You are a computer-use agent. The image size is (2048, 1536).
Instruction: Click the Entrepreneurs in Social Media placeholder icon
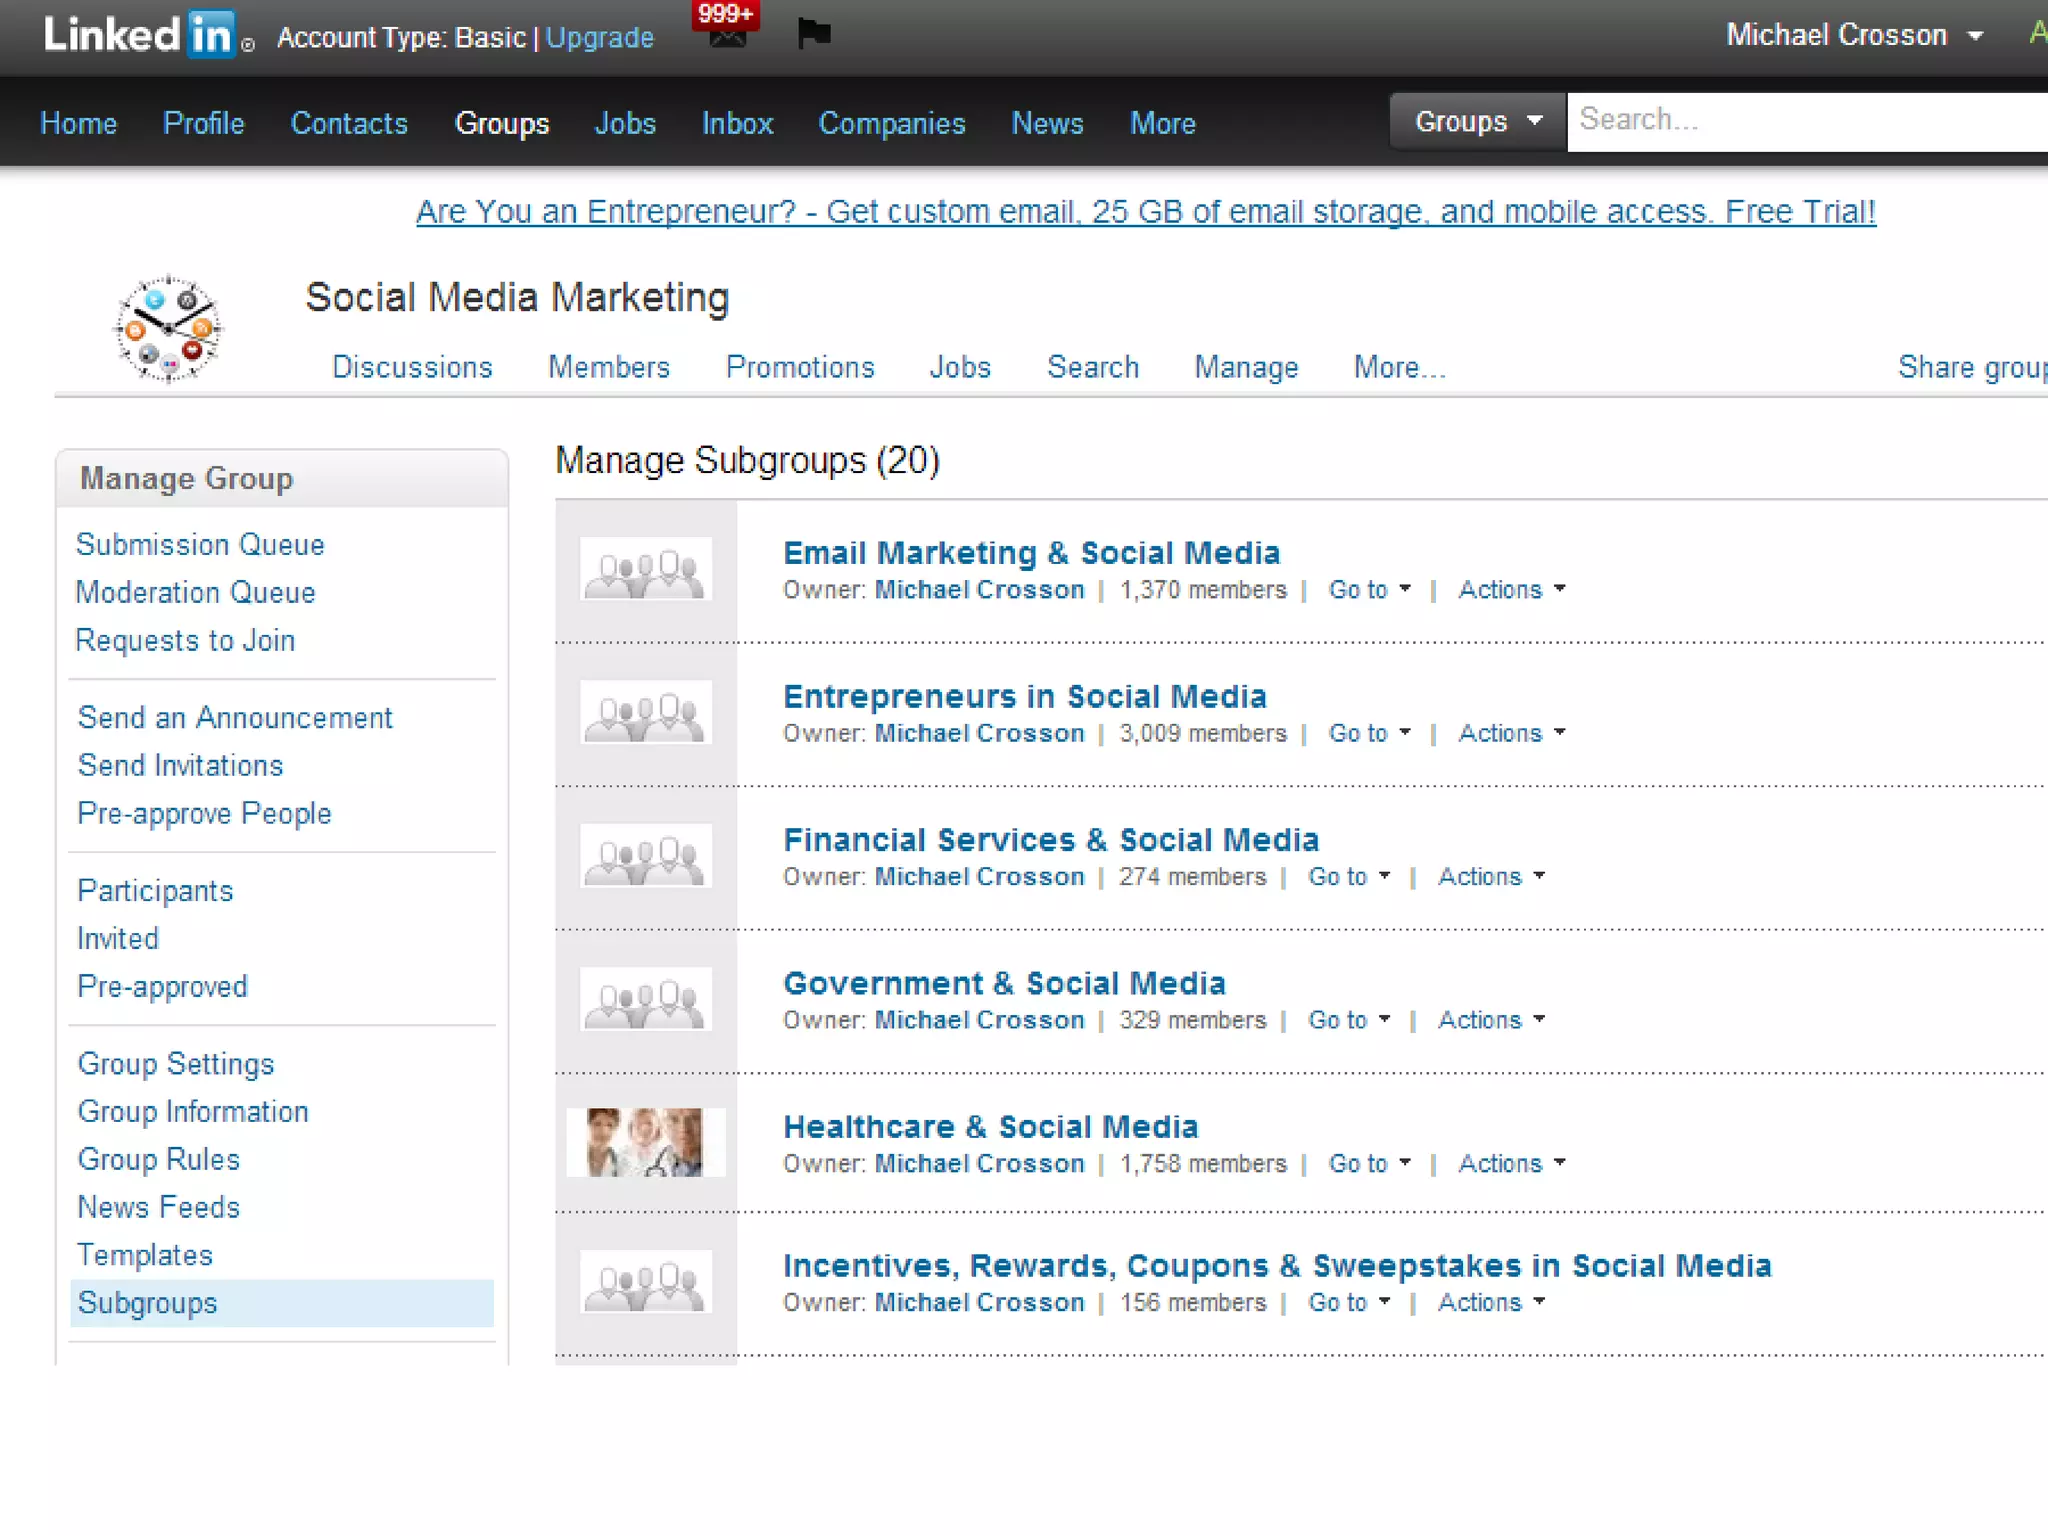646,712
